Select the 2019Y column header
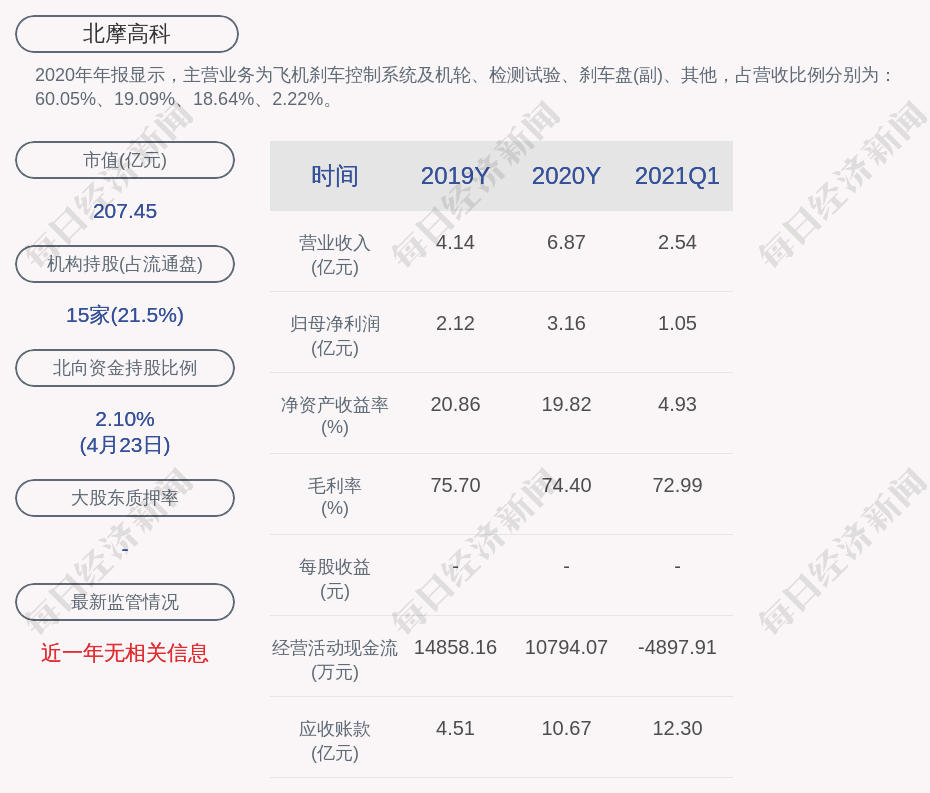This screenshot has height=793, width=930. click(455, 176)
